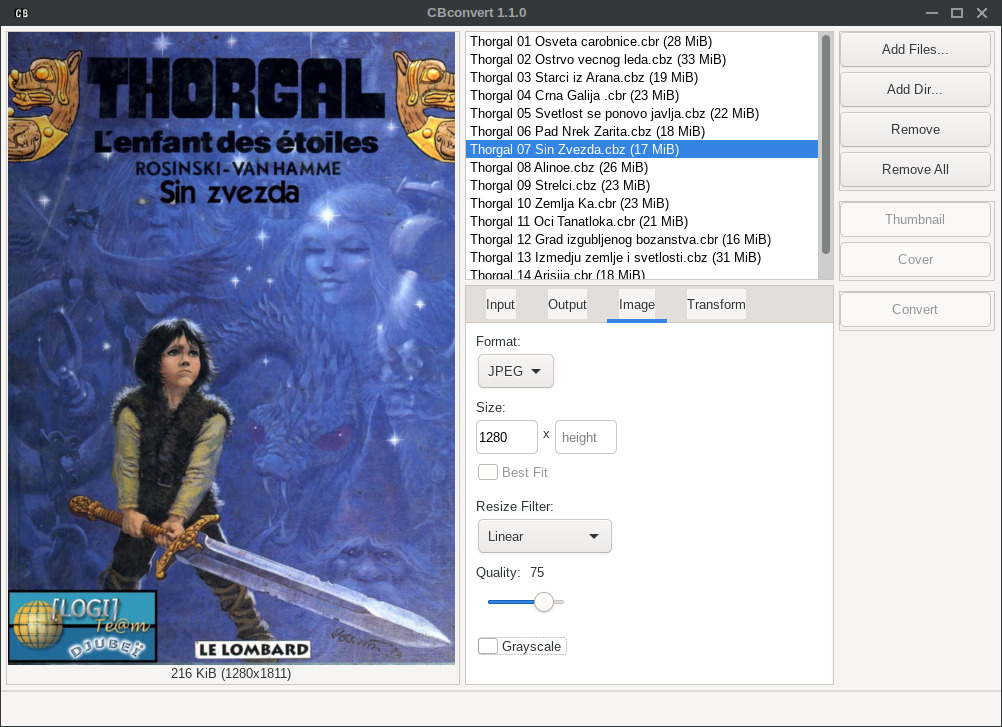The height and width of the screenshot is (727, 1002).
Task: Open the JPEG format dropdown
Action: point(515,371)
